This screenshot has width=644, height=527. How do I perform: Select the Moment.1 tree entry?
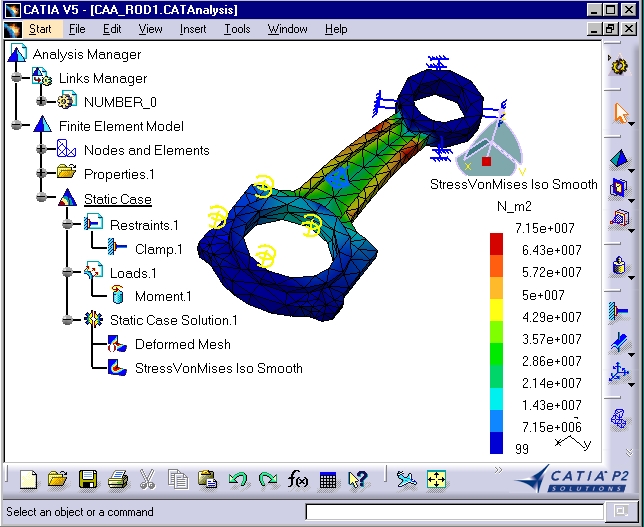click(163, 296)
